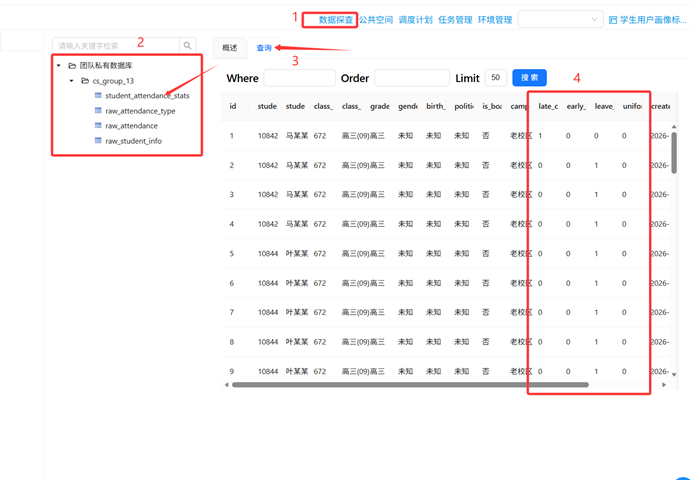Click the table's scroll-left arrow
Viewport: 692px width, 480px height.
pyautogui.click(x=226, y=385)
